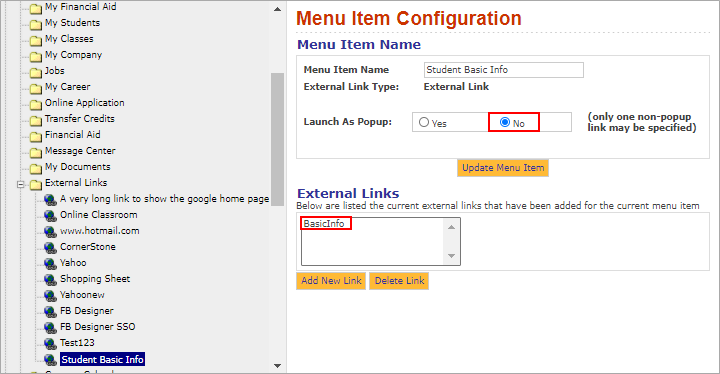Select the long google home page link
This screenshot has width=720, height=374.
tap(164, 199)
